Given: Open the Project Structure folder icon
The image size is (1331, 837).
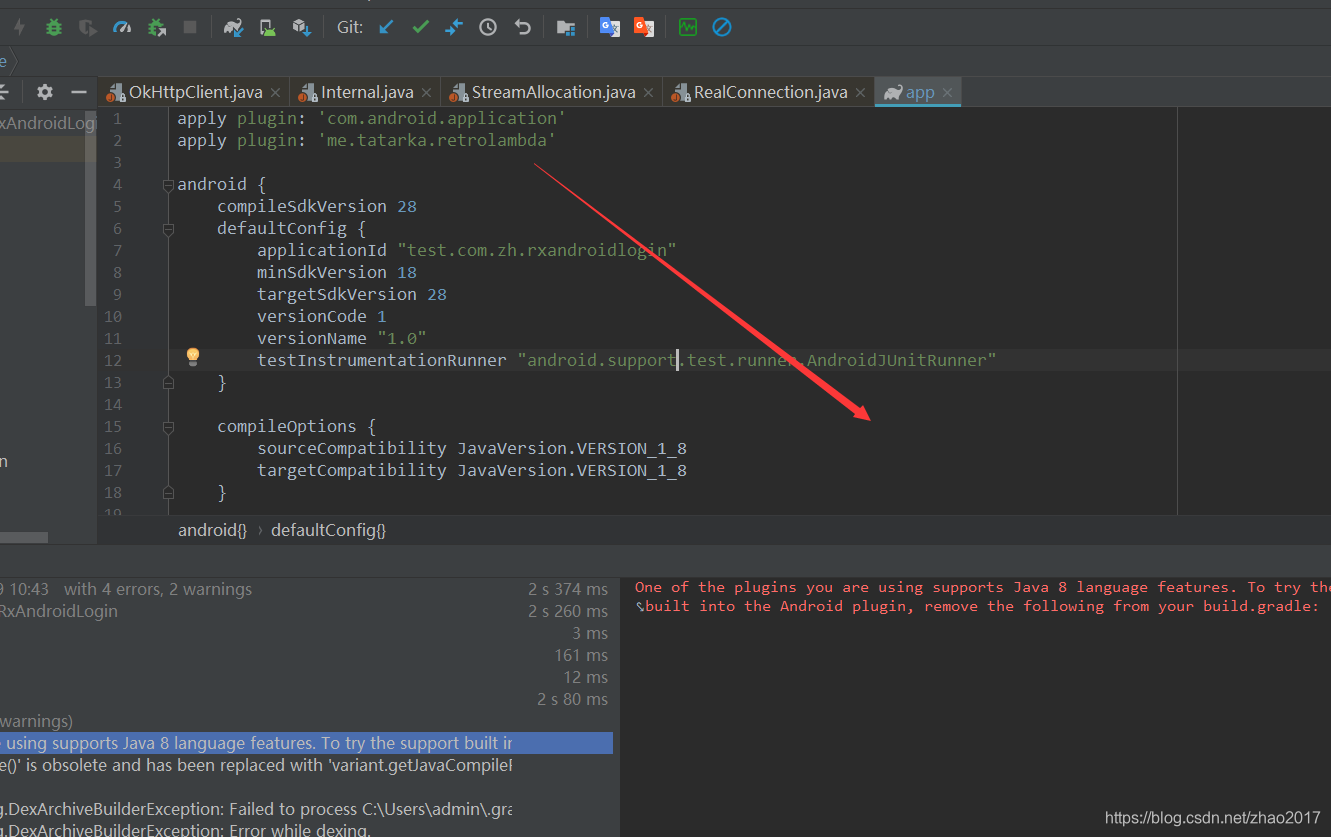Looking at the screenshot, I should (x=566, y=28).
